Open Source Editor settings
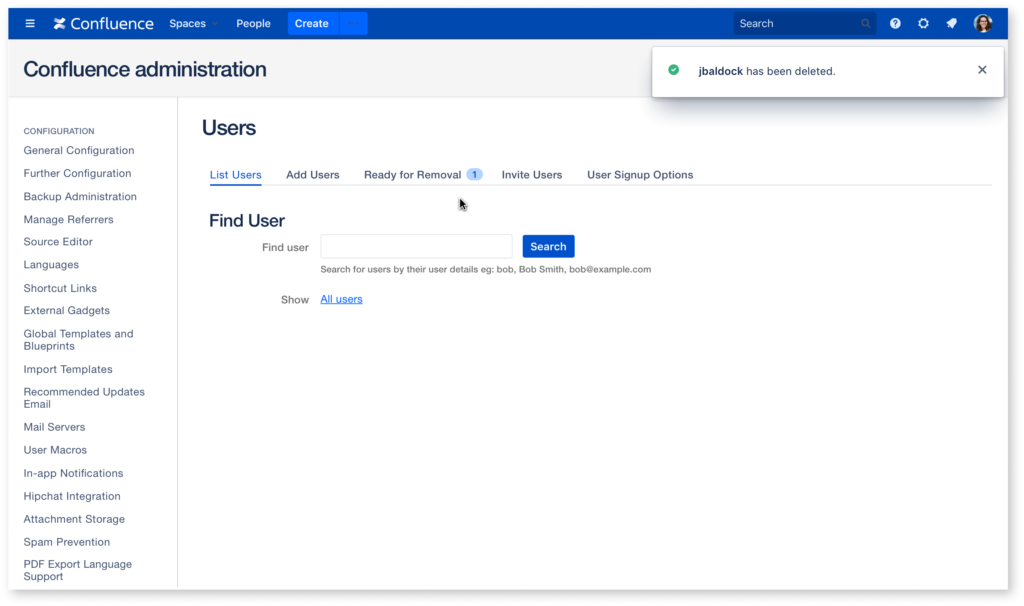 (58, 242)
